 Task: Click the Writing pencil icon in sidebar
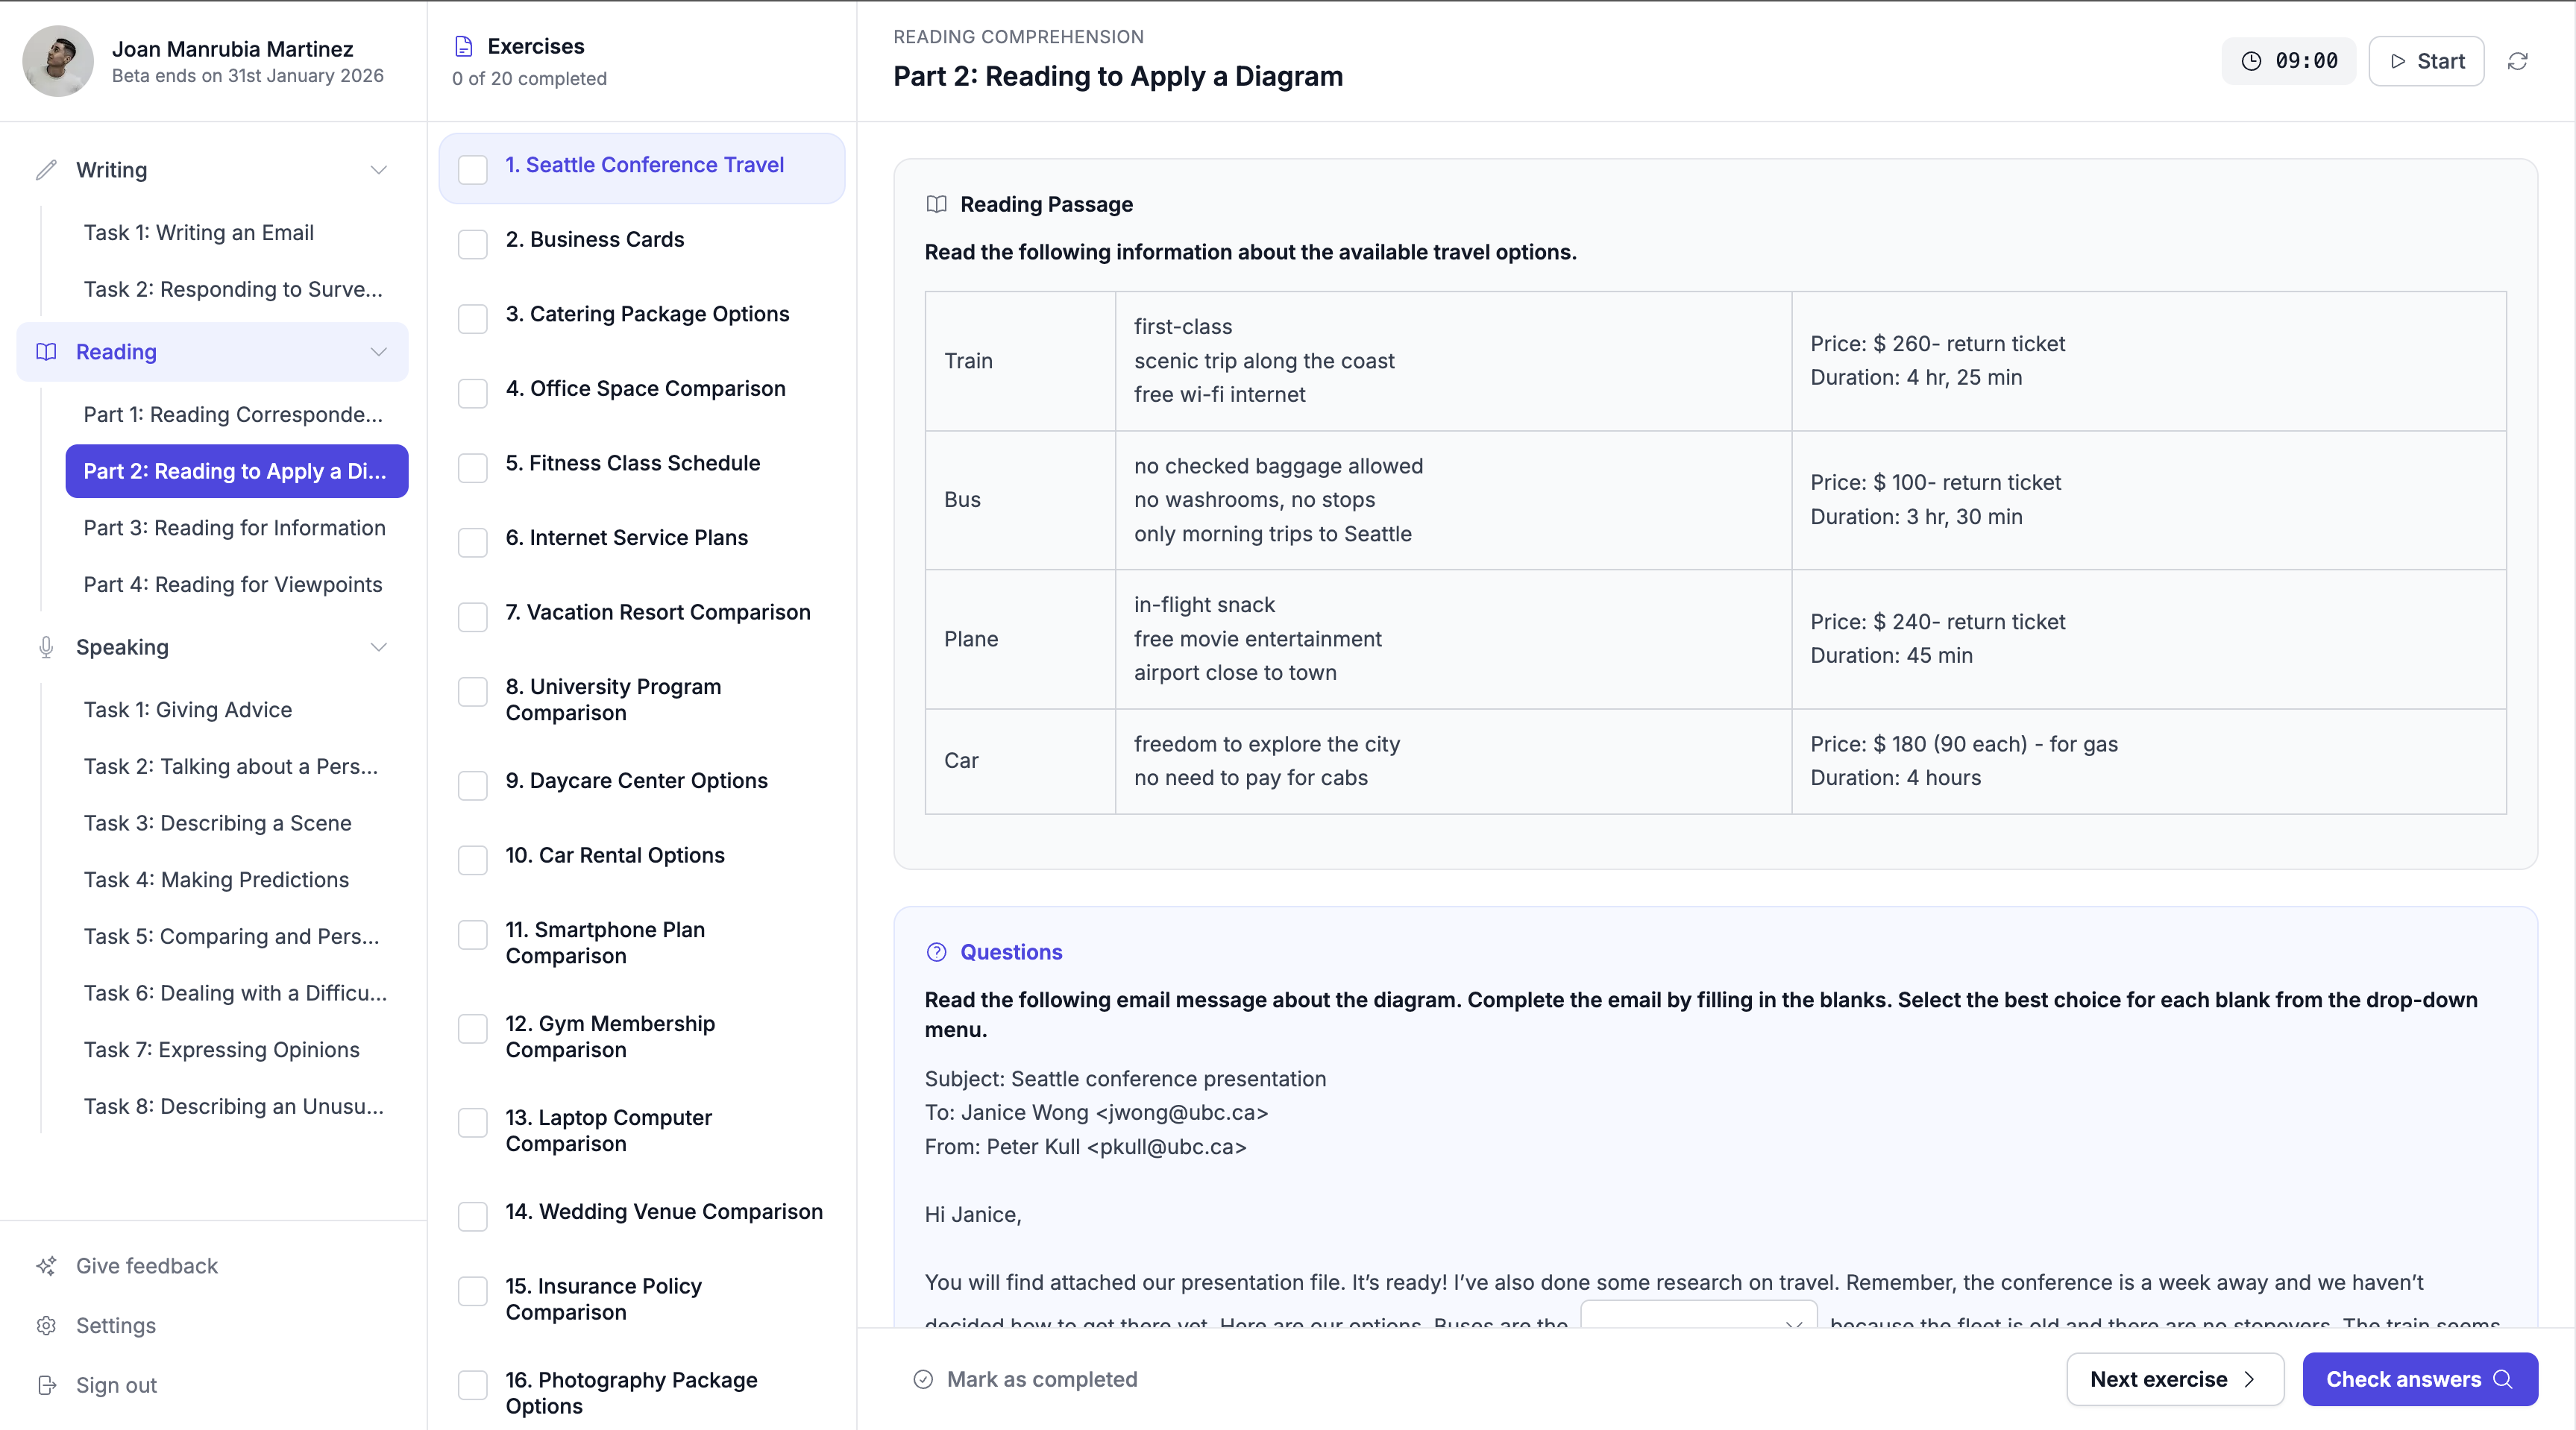(46, 170)
